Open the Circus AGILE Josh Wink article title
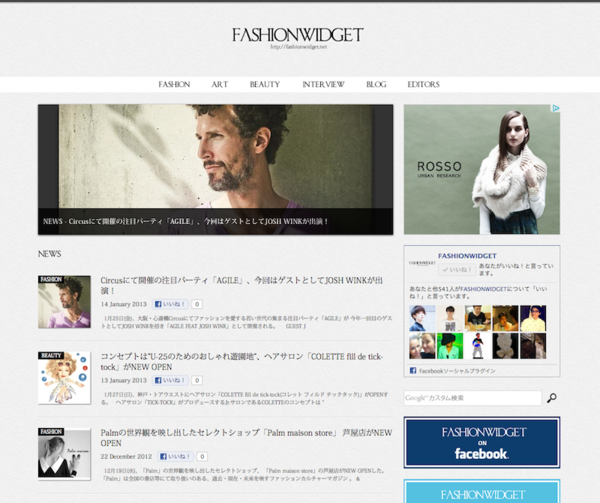 [x=241, y=285]
